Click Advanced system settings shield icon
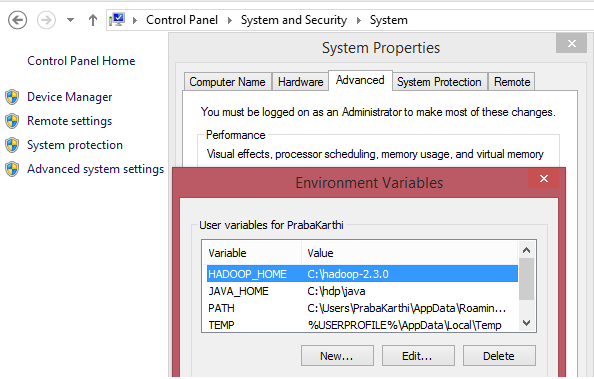Screen dimensions: 594x379 pyautogui.click(x=12, y=169)
